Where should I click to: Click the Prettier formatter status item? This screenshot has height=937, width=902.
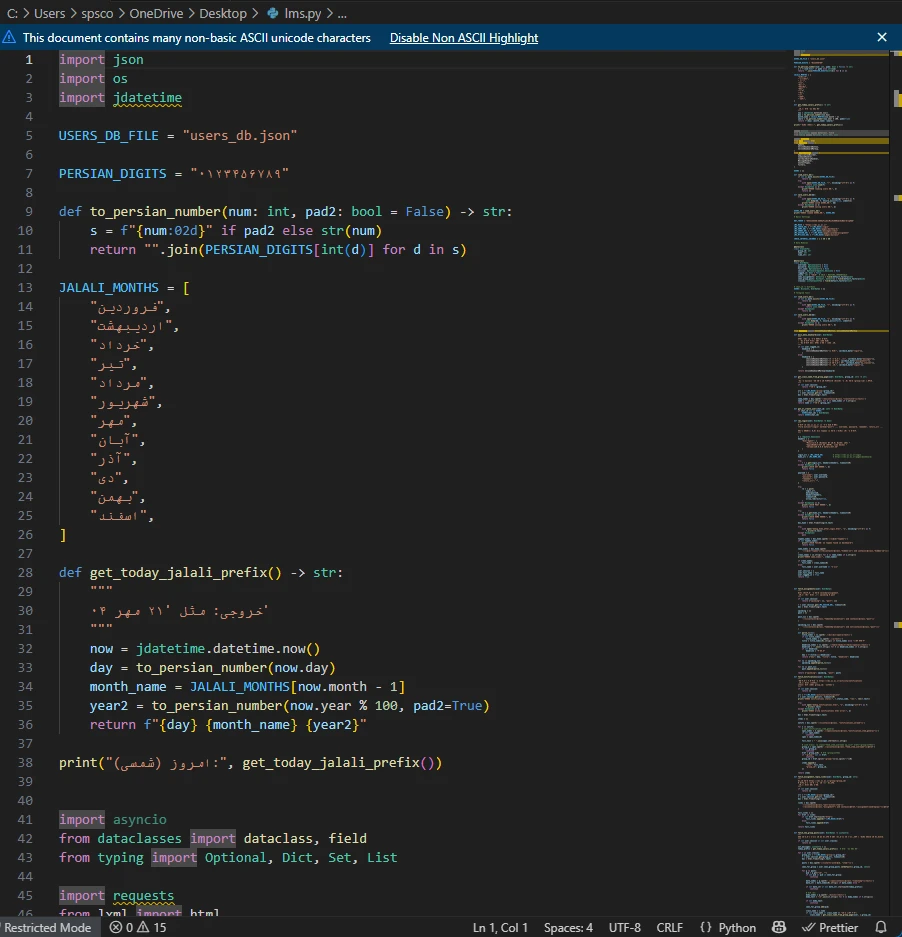[x=830, y=928]
